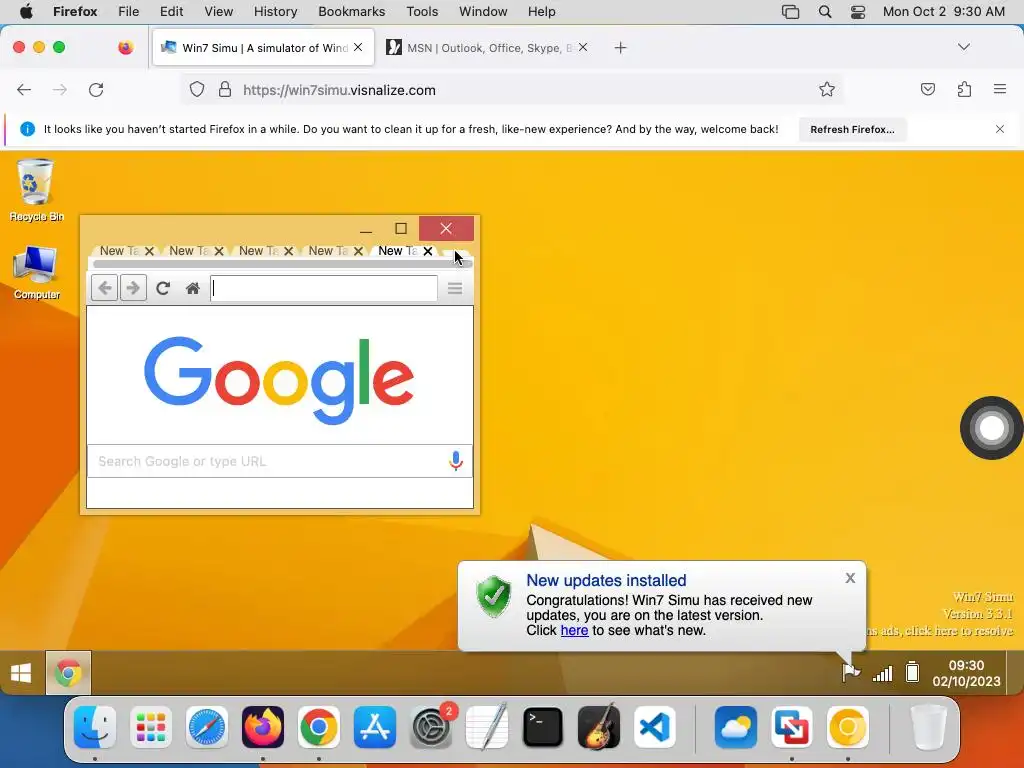Image resolution: width=1024 pixels, height=768 pixels.
Task: Click the simulated Chrome address bar
Action: (x=324, y=288)
